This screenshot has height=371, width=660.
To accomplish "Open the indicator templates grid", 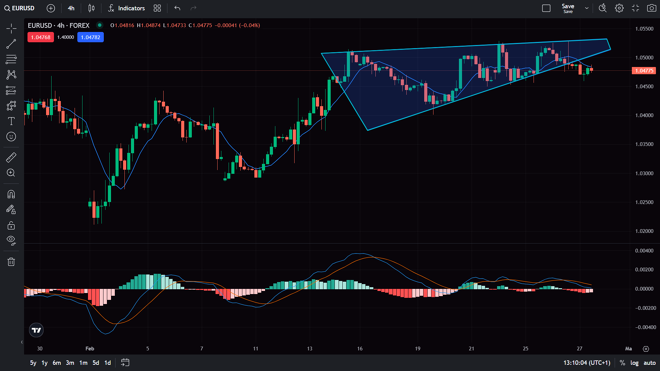I will click(157, 8).
